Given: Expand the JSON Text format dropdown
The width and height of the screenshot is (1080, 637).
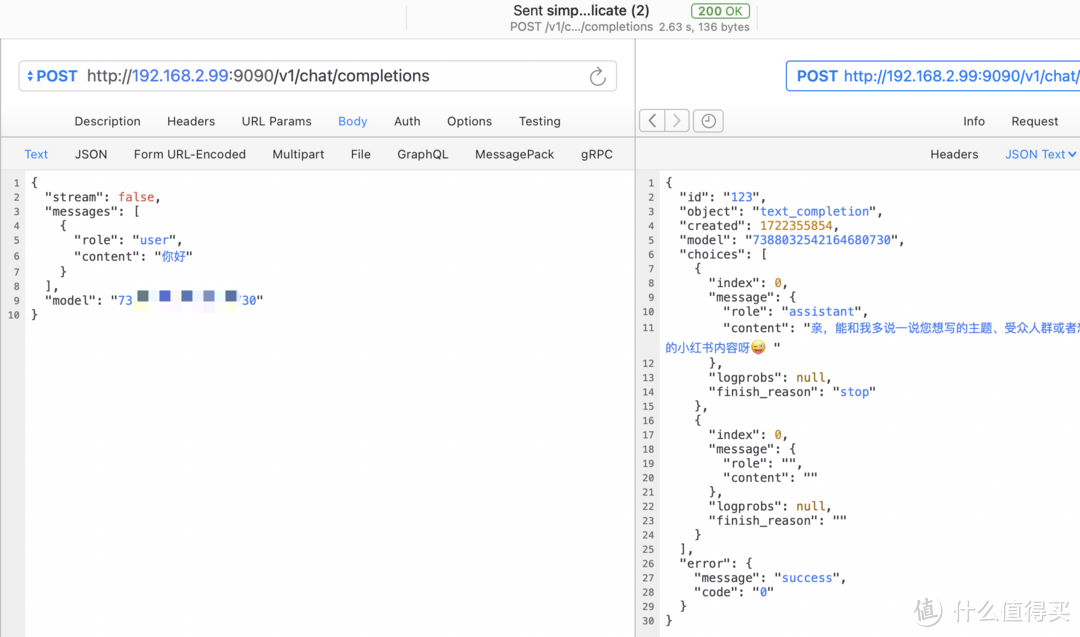Looking at the screenshot, I should pos(1040,154).
